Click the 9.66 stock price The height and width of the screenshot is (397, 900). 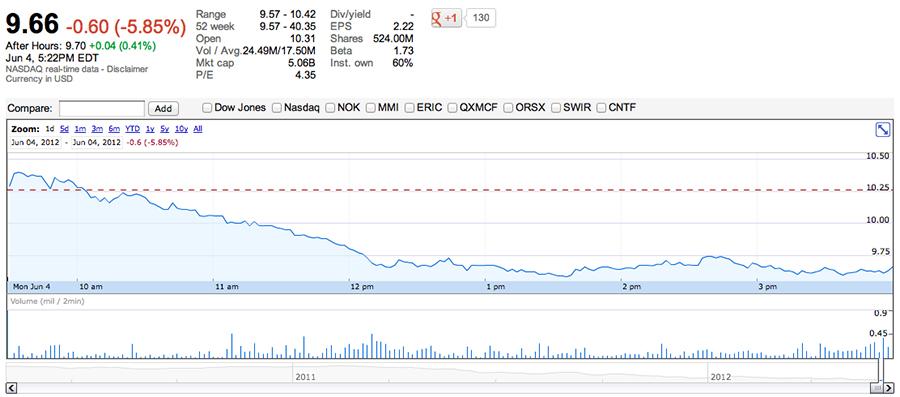coord(32,25)
